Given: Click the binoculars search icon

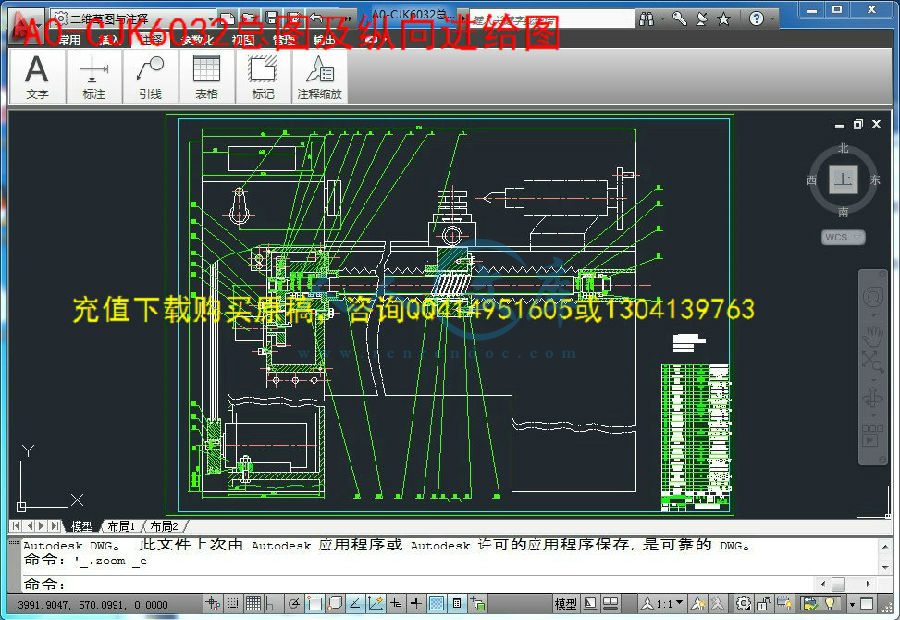Looking at the screenshot, I should [x=646, y=19].
